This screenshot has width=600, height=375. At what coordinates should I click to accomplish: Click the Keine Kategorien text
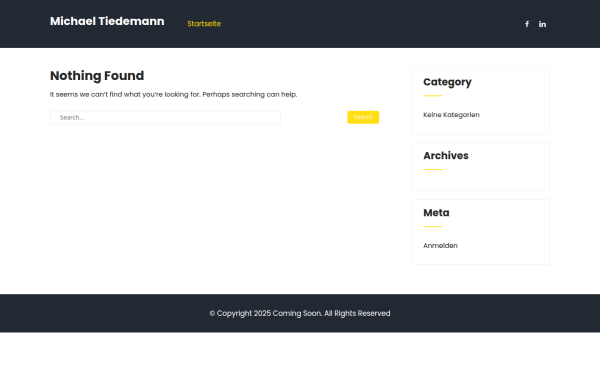click(x=451, y=115)
